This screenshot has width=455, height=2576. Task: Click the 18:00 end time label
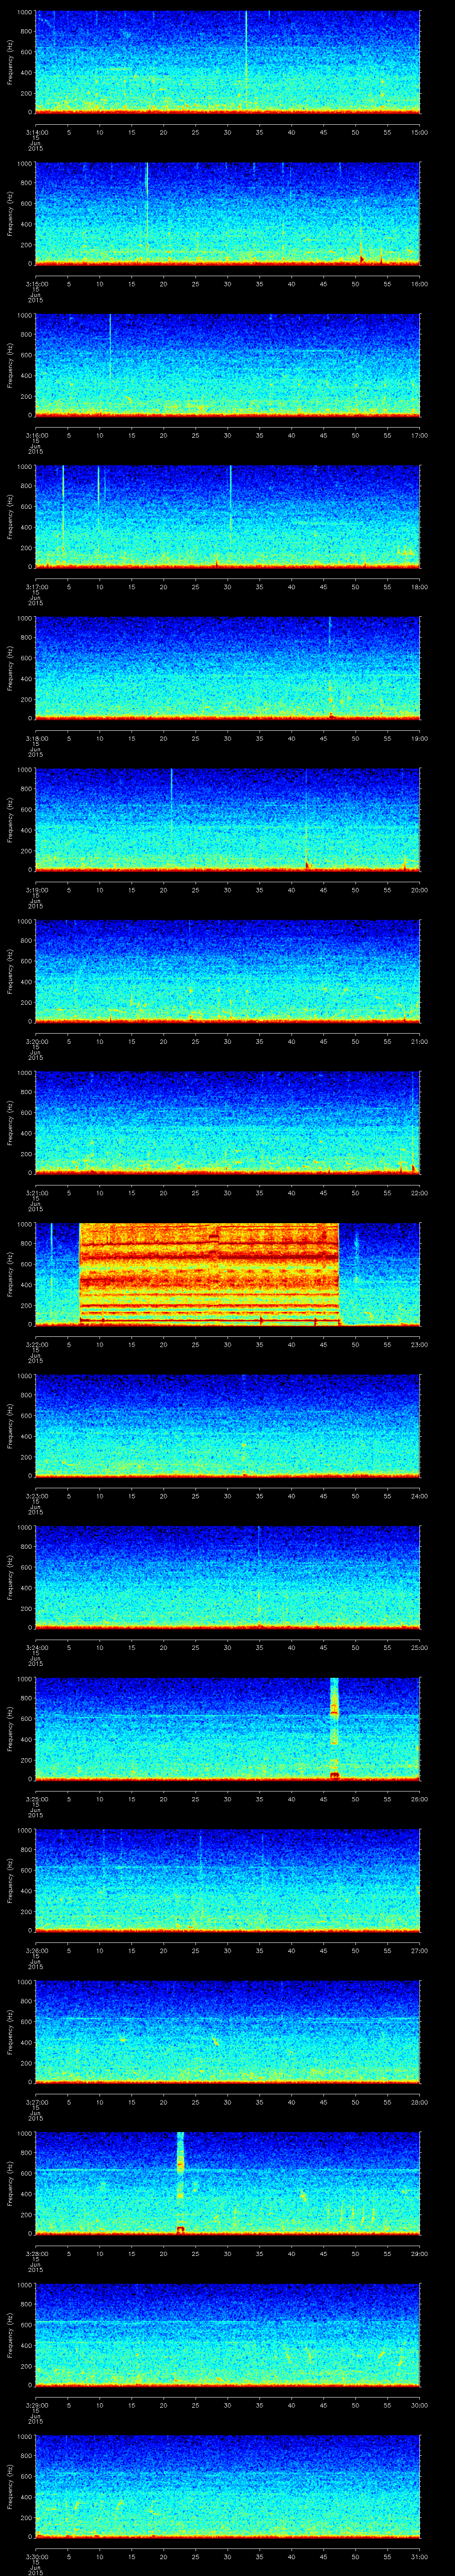click(419, 587)
